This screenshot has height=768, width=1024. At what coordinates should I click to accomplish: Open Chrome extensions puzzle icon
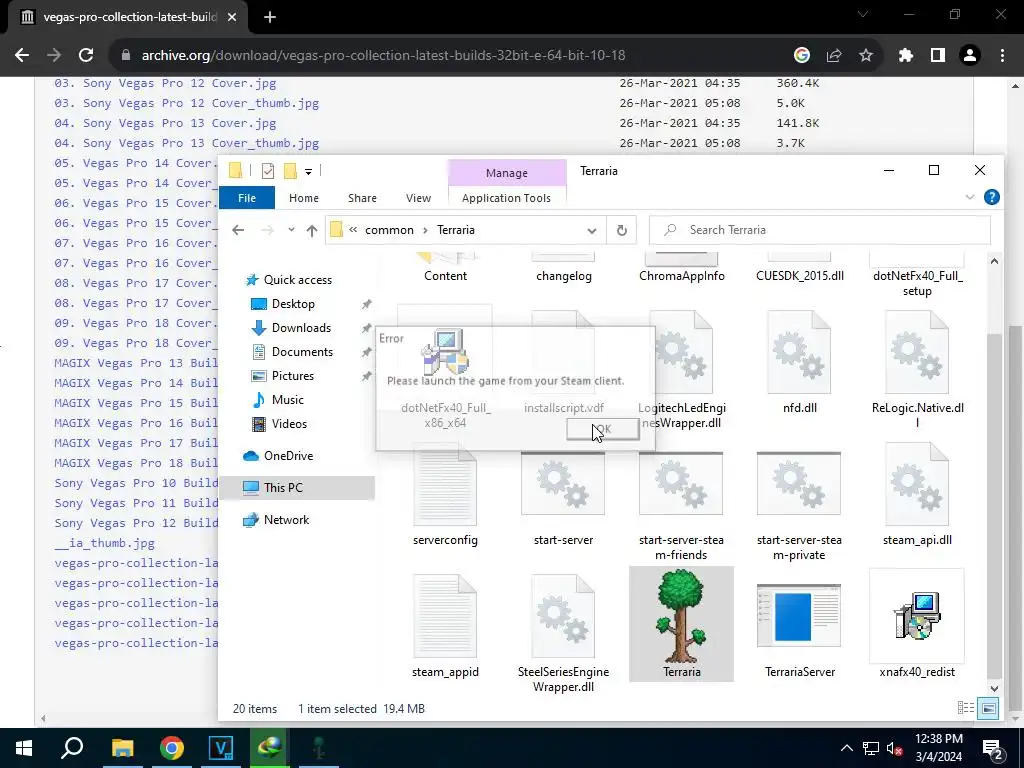(905, 56)
